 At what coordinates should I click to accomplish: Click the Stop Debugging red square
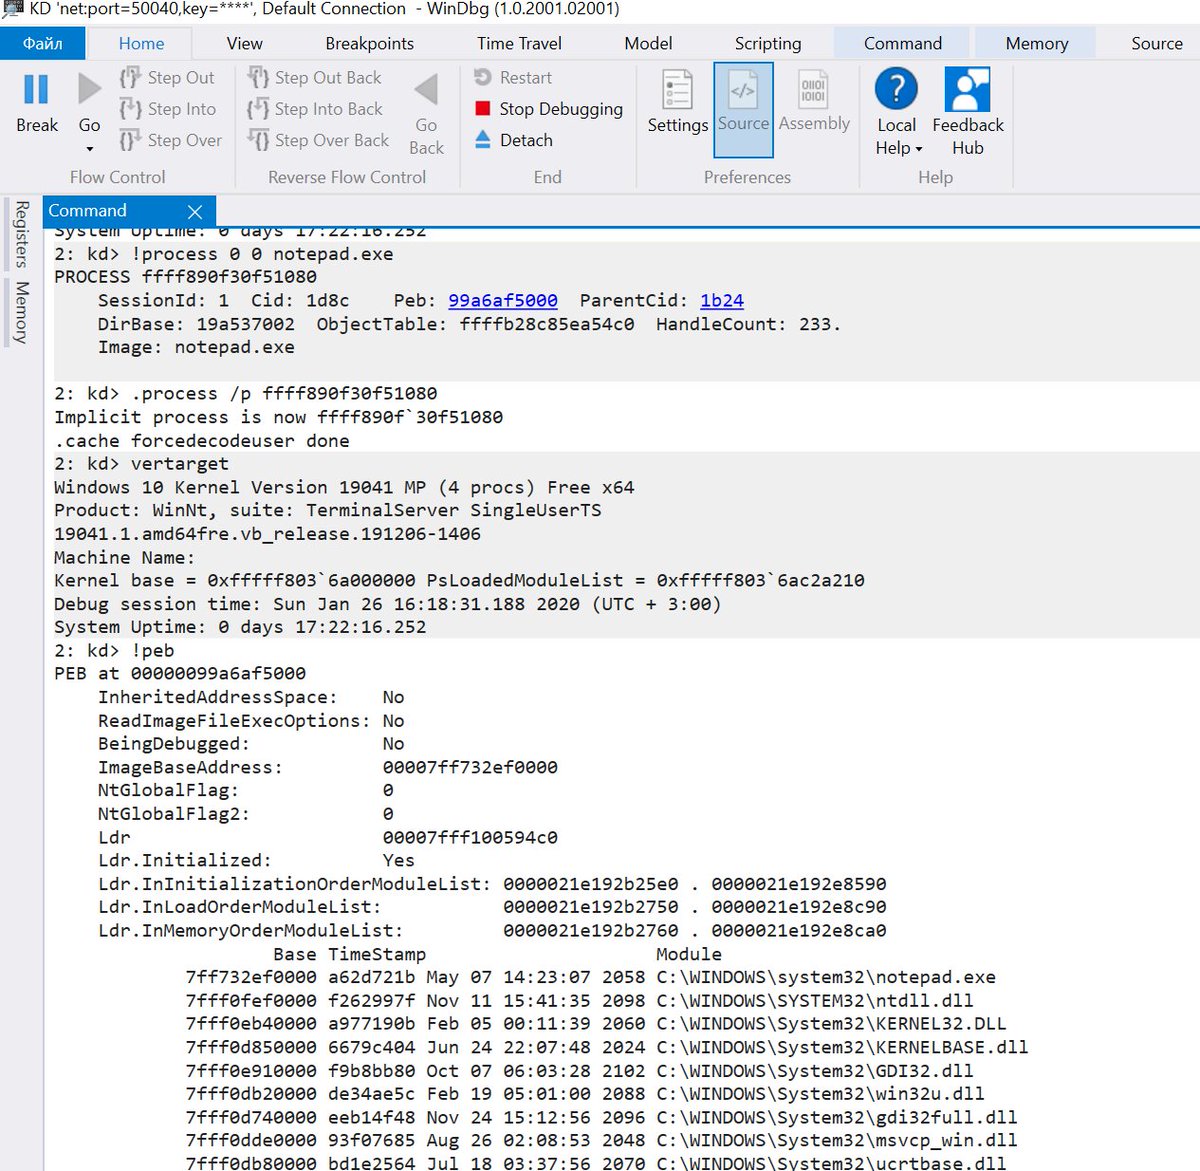pyautogui.click(x=482, y=109)
